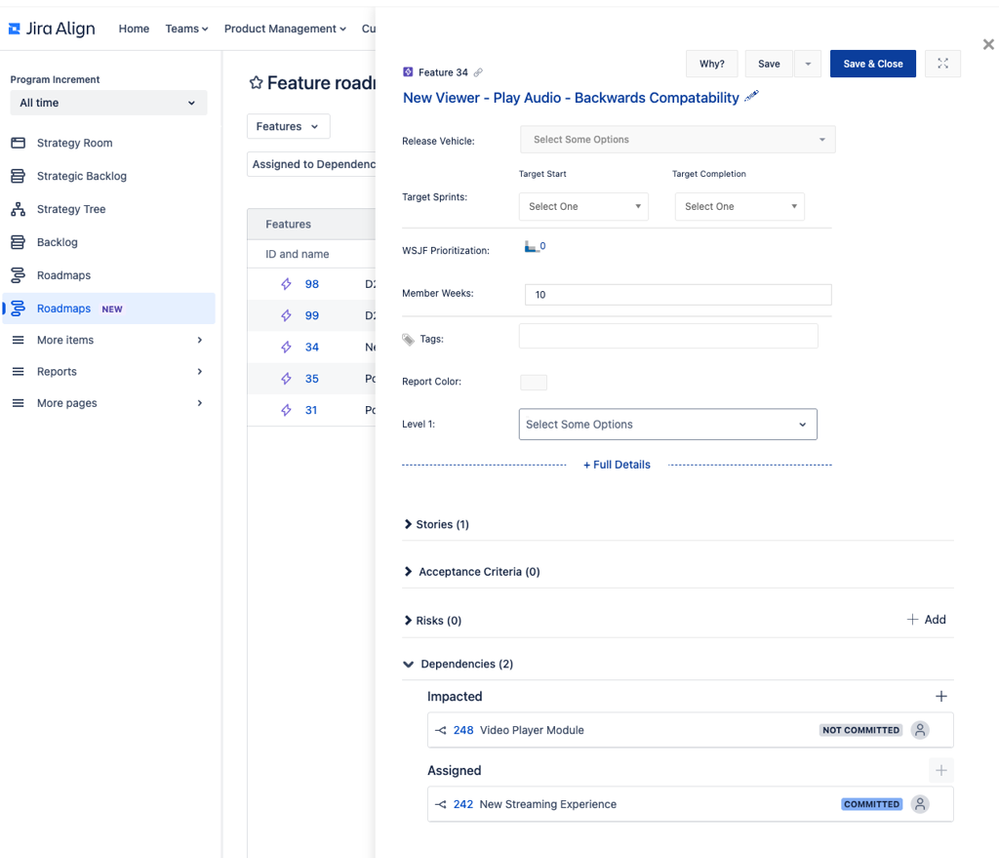The image size is (999, 858).
Task: Open the WSJF Prioritization value 0 link
Action: point(543,246)
